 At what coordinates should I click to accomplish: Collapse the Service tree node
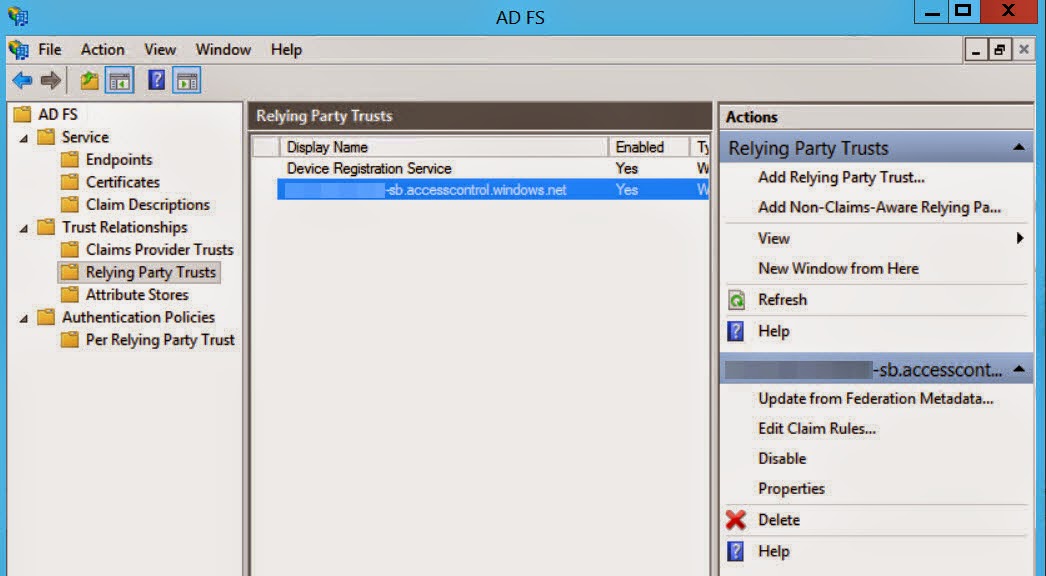pos(24,138)
